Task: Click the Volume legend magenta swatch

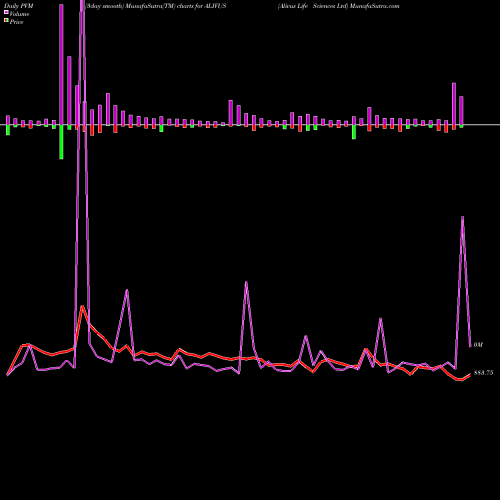Action: 6,12
